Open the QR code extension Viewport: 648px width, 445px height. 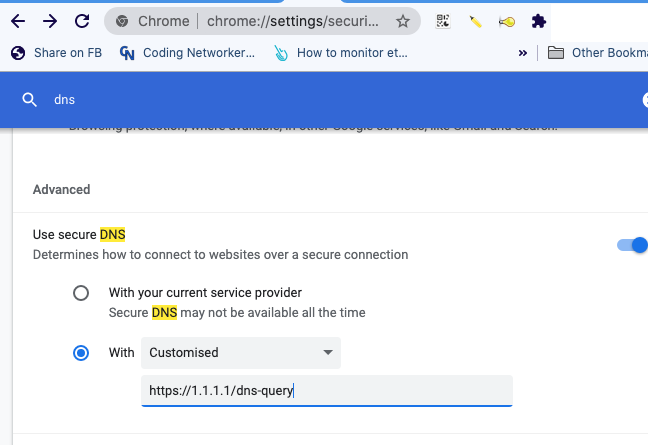[443, 21]
